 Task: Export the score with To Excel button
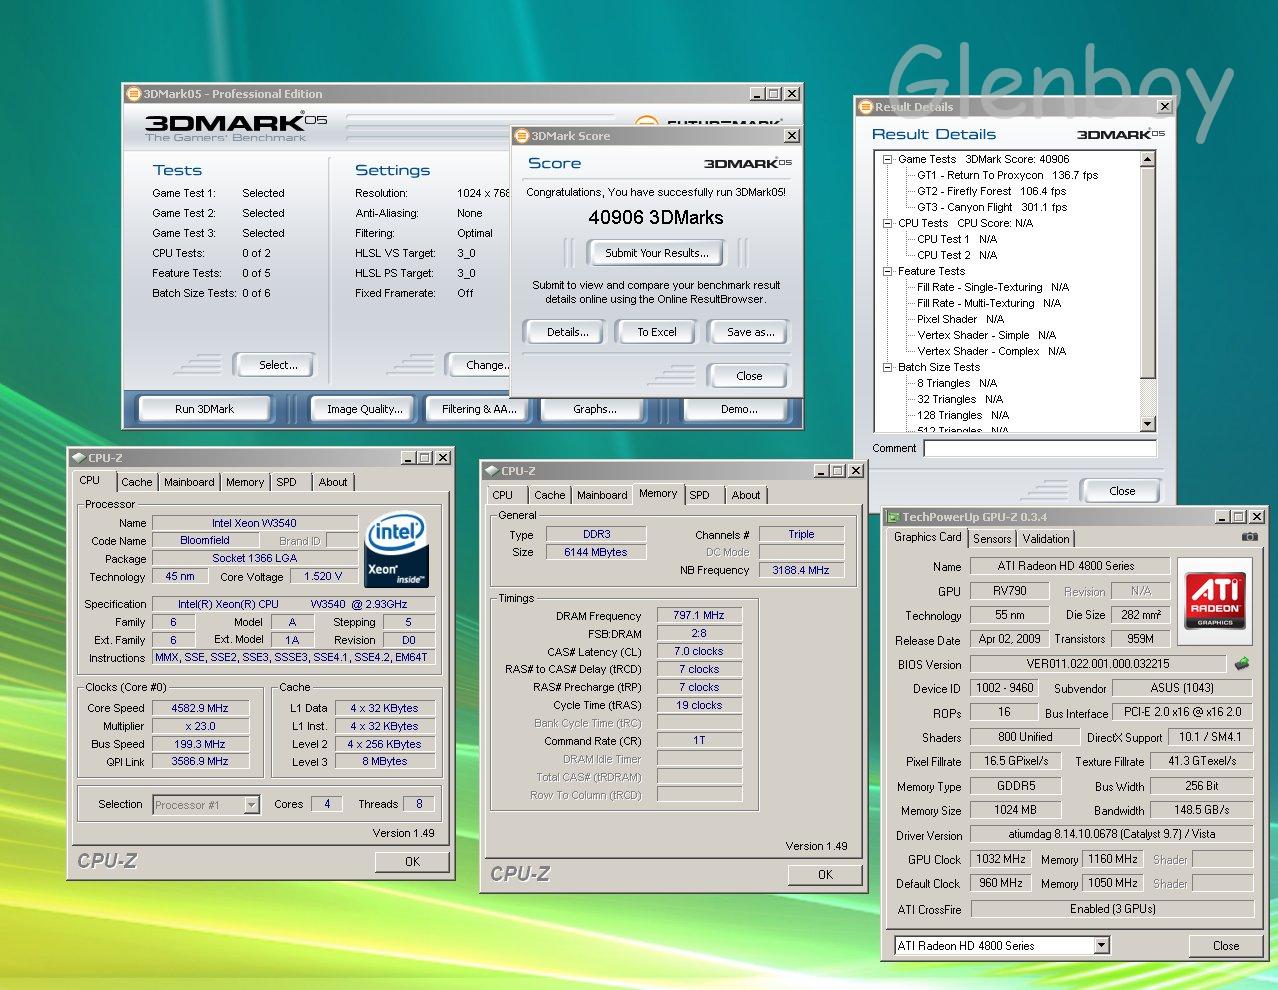(x=657, y=332)
